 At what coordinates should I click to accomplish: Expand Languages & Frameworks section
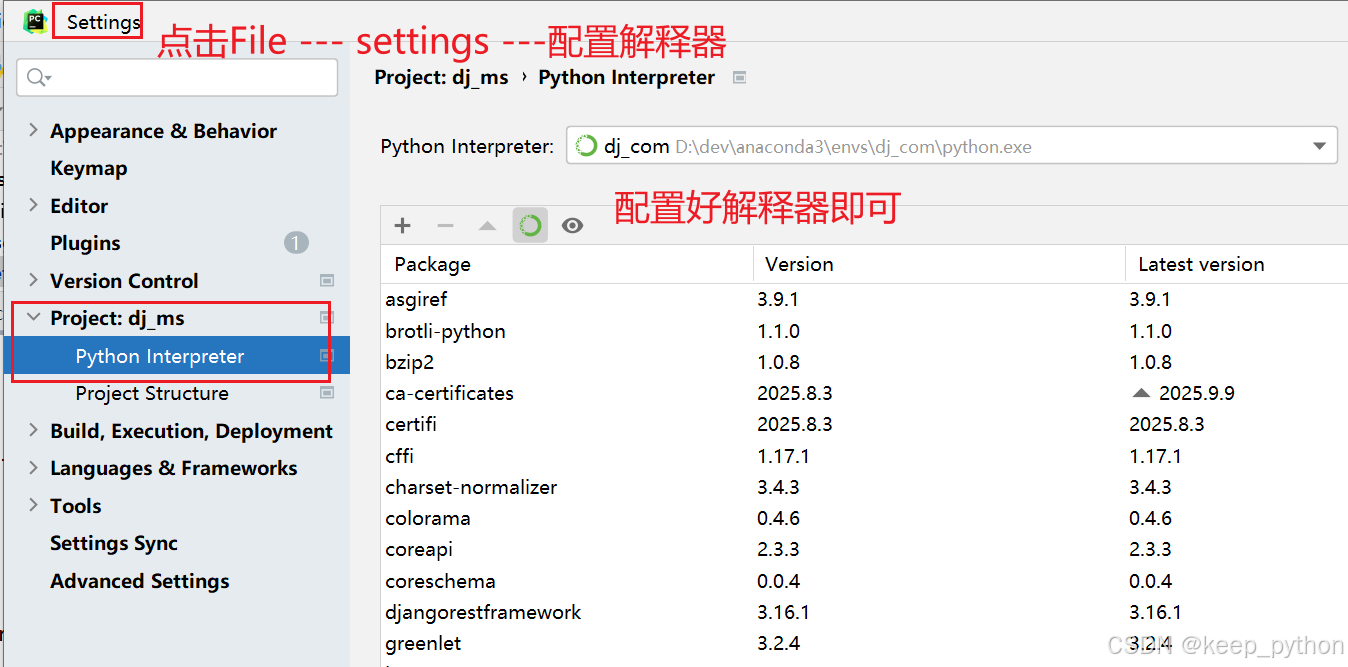tap(33, 468)
